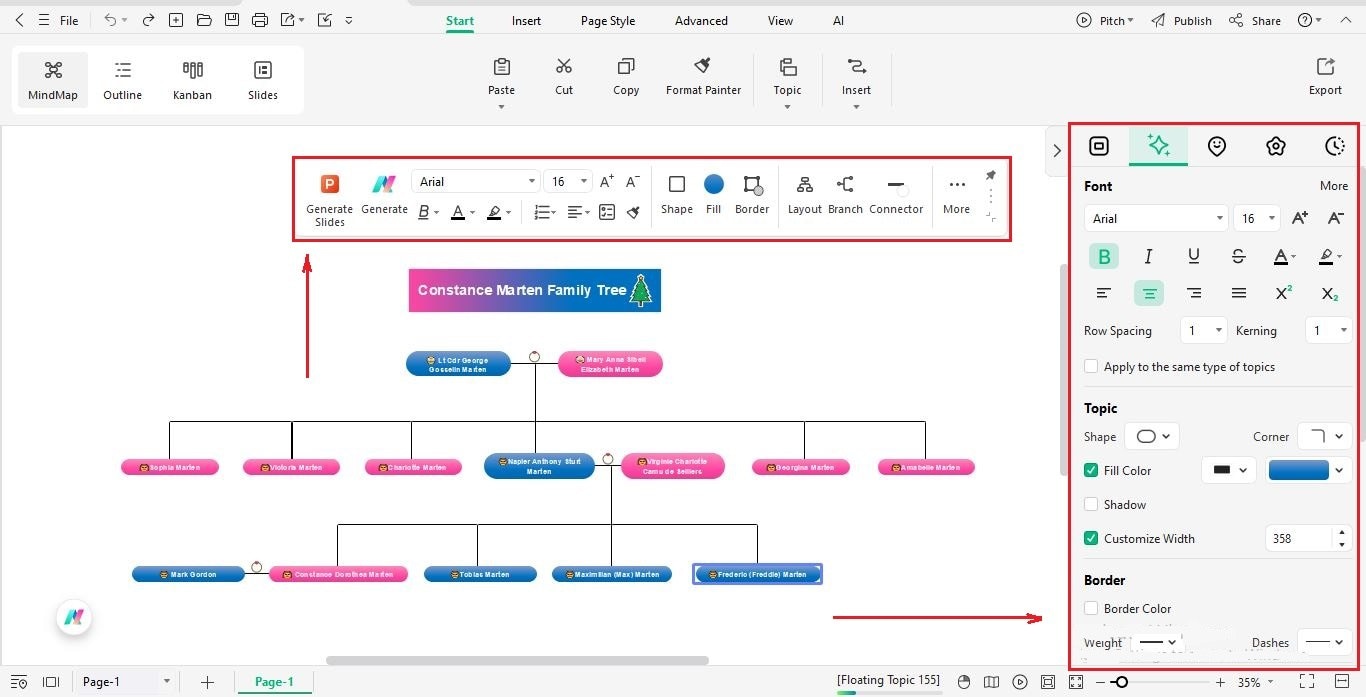Open the emoji sticker panel tab

1216,146
